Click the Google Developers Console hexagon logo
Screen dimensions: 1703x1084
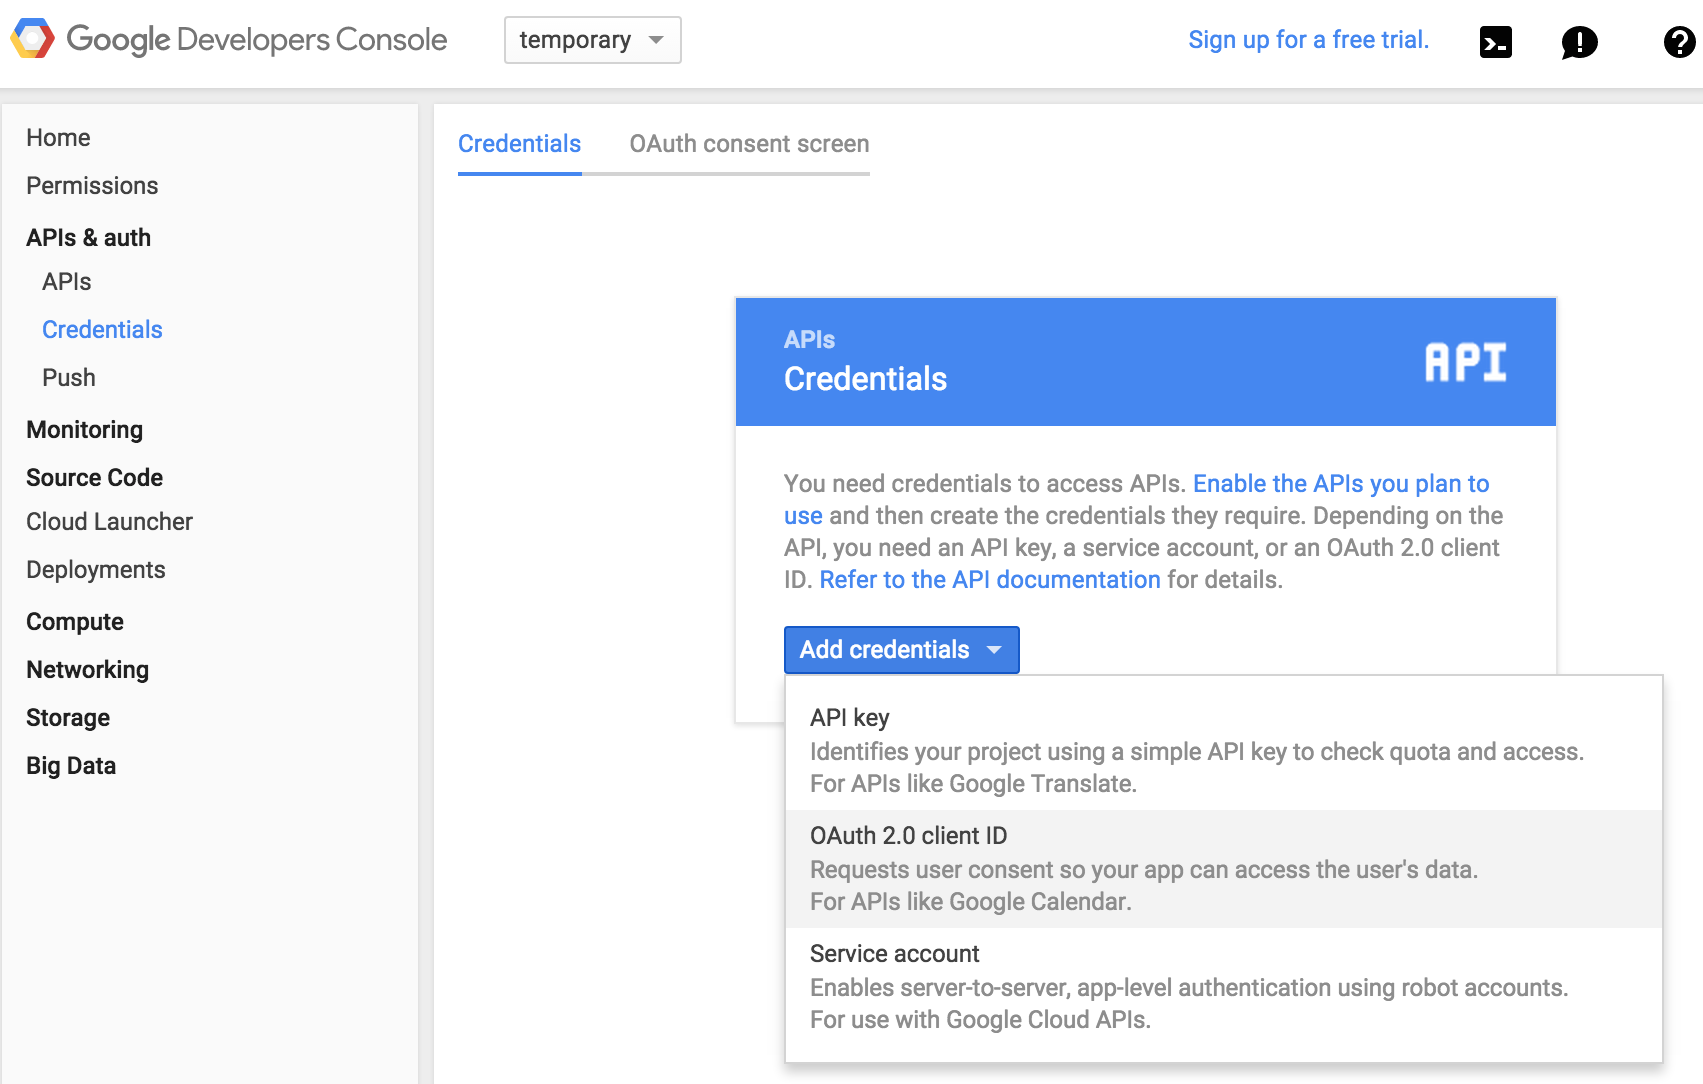click(32, 39)
